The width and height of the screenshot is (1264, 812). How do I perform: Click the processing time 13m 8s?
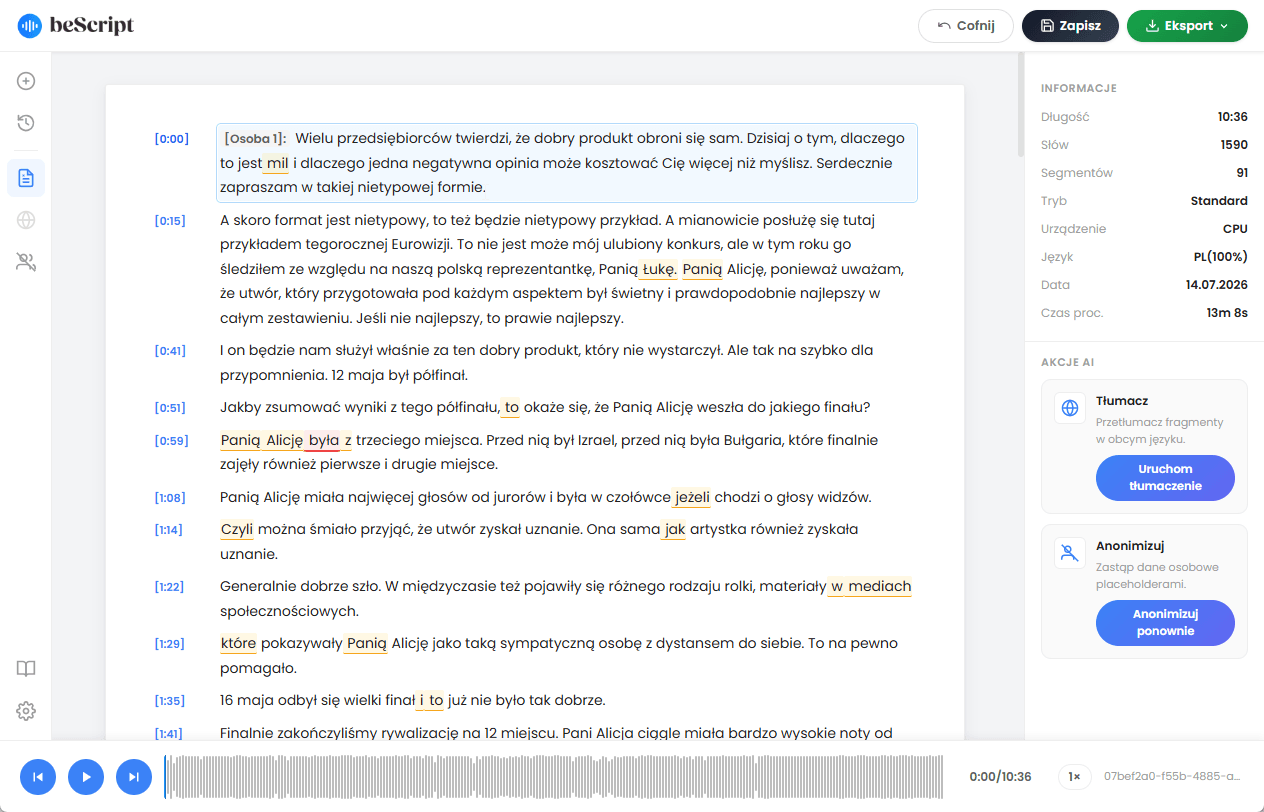(1227, 313)
